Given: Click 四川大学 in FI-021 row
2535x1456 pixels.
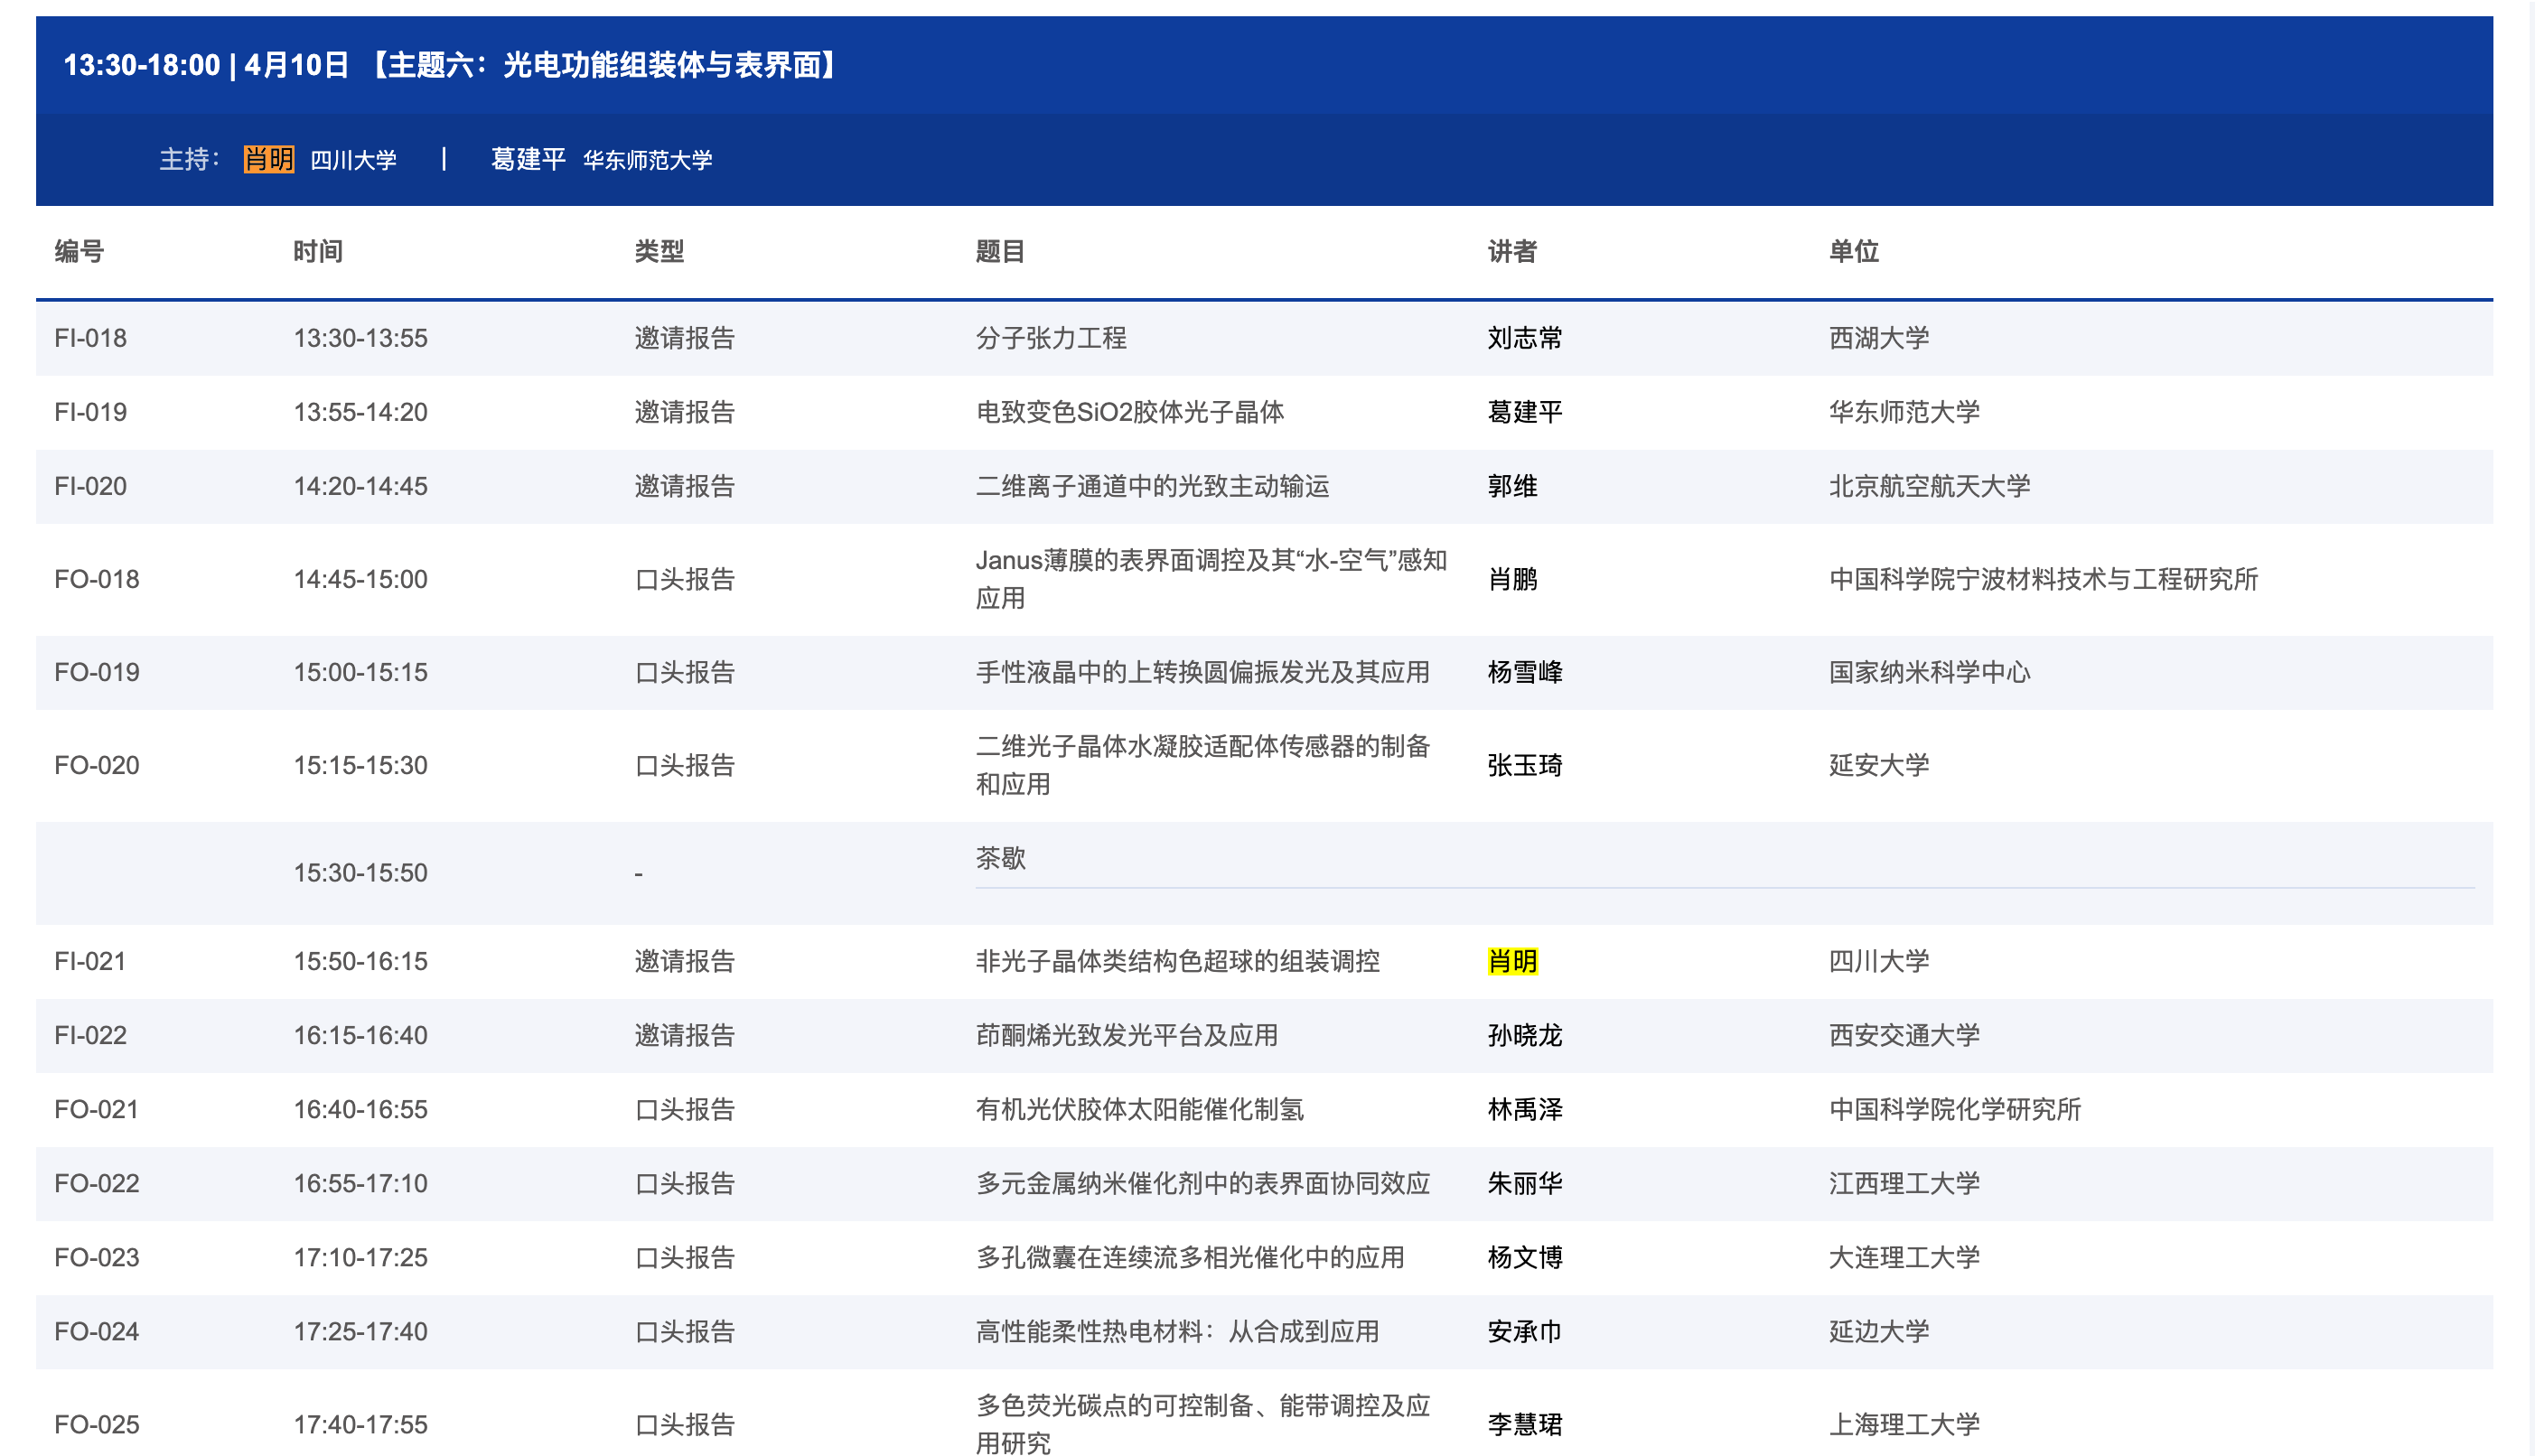Looking at the screenshot, I should [x=1879, y=961].
